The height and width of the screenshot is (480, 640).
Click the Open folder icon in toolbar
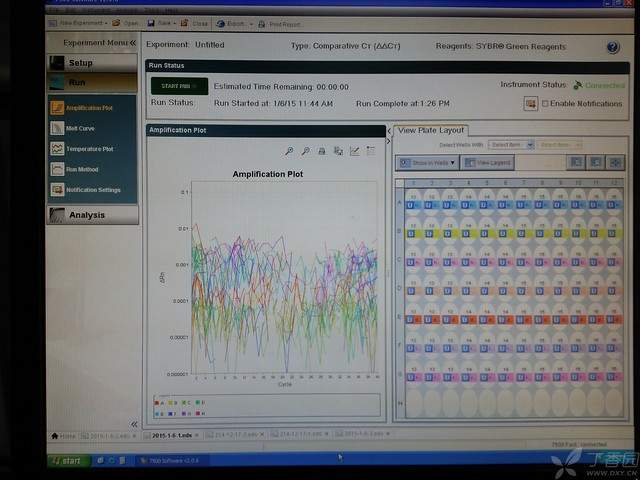tap(116, 23)
